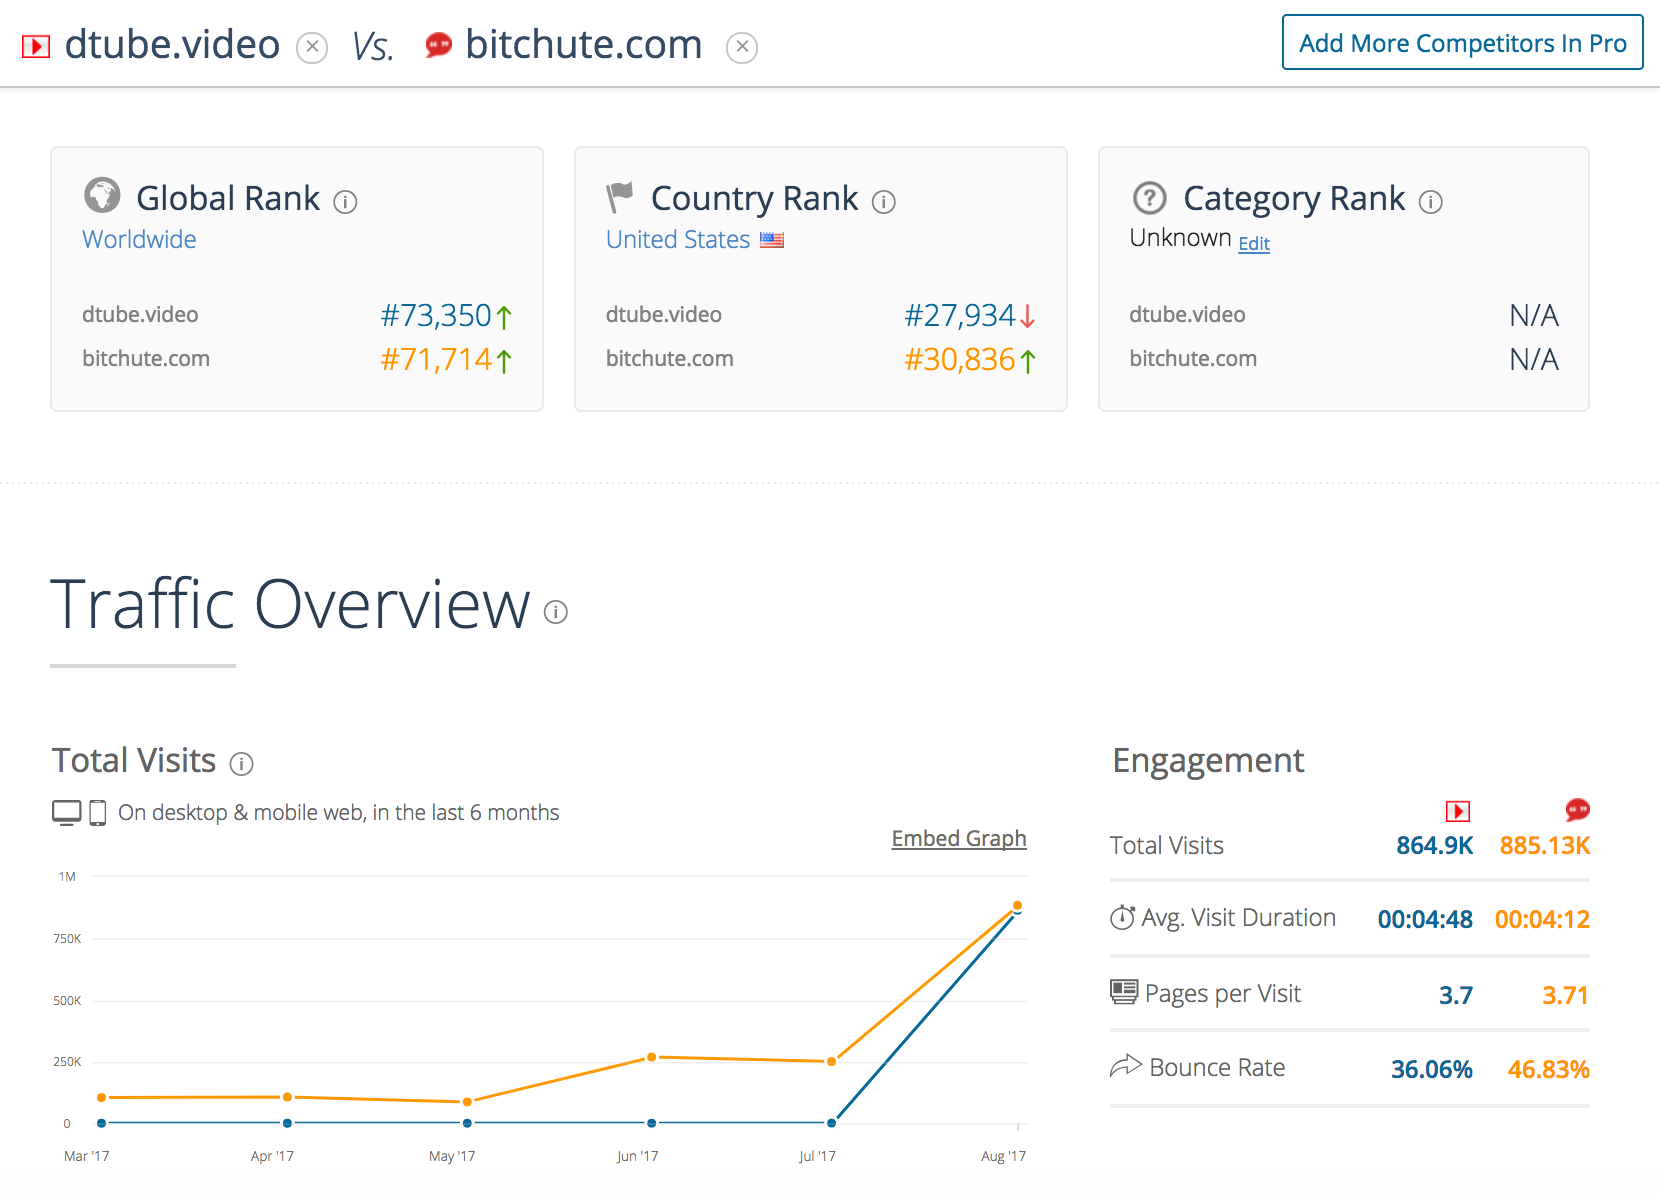Select total visits value 885.13K
1660x1194 pixels.
1545,846
